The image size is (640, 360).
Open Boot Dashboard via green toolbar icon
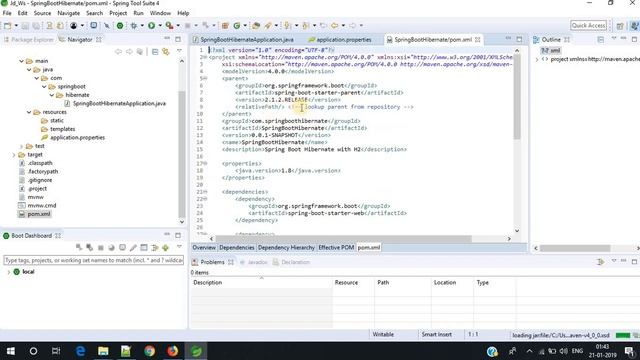pyautogui.click(x=120, y=26)
